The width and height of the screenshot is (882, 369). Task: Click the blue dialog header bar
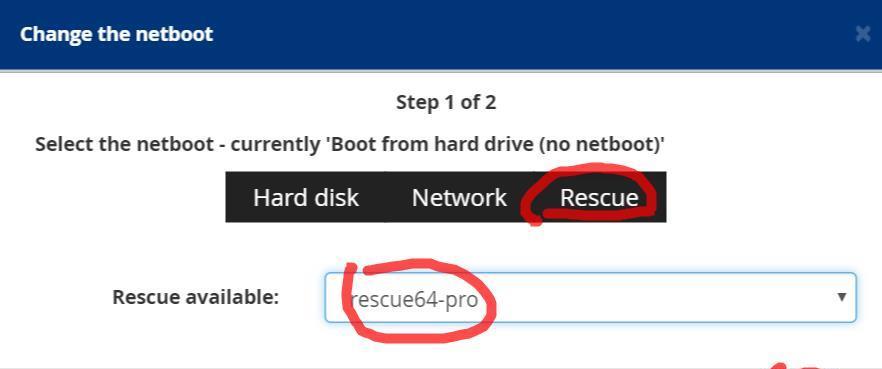pos(441,35)
